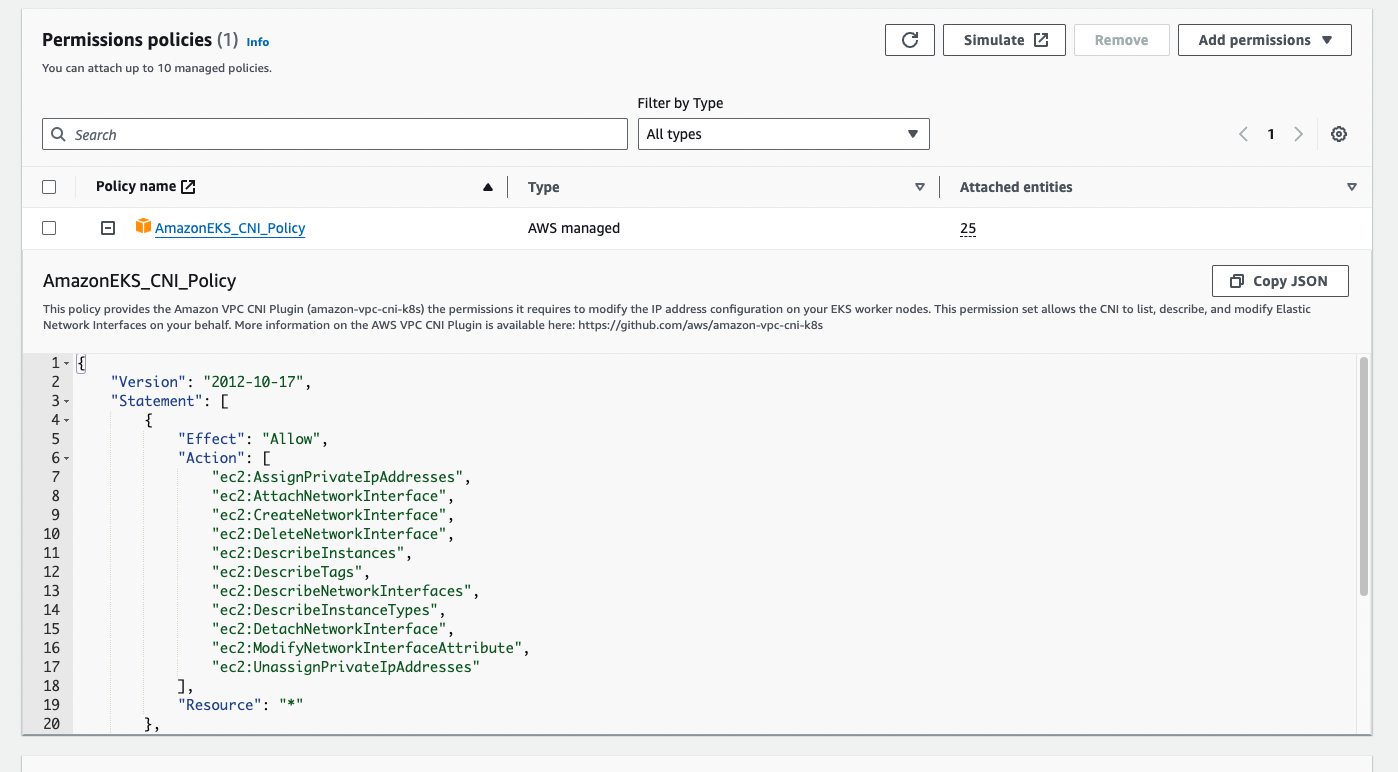Click the Attached entities count 25
Screen dimensions: 1398x772
point(968,228)
